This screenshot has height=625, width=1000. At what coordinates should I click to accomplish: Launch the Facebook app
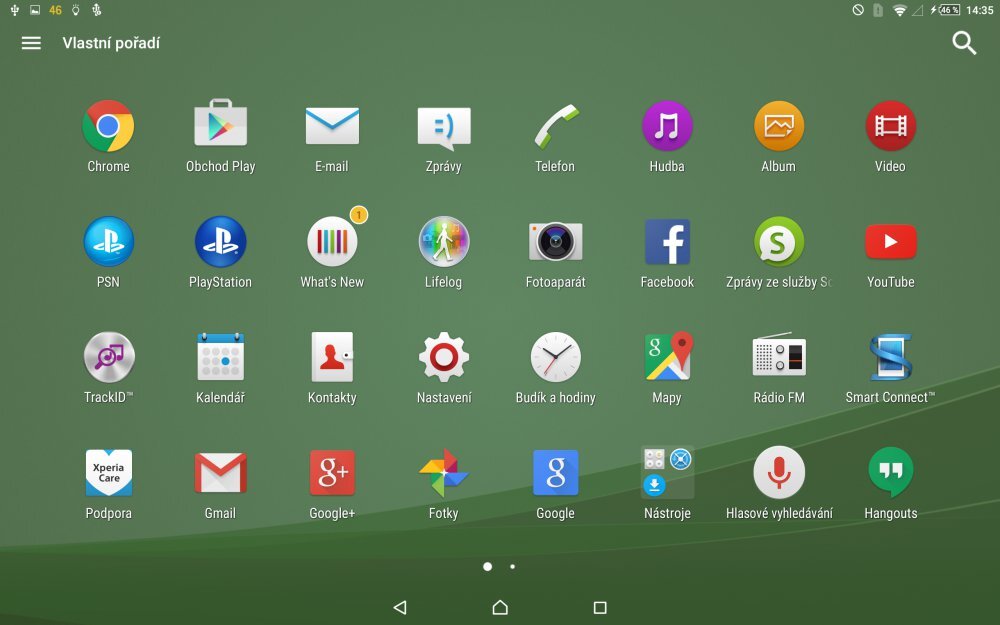pyautogui.click(x=667, y=242)
